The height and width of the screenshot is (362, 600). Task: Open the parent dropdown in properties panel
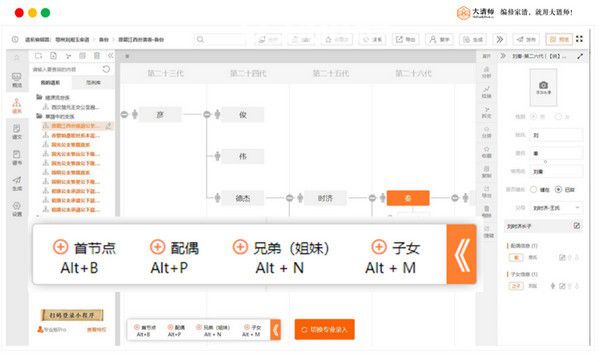tap(556, 207)
